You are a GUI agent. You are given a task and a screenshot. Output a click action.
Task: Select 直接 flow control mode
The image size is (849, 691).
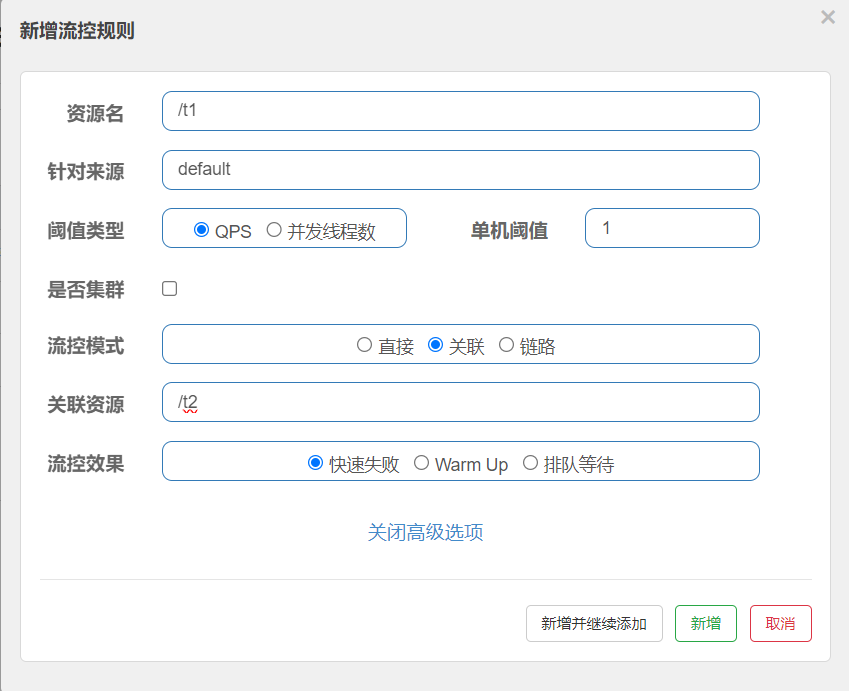(x=365, y=345)
